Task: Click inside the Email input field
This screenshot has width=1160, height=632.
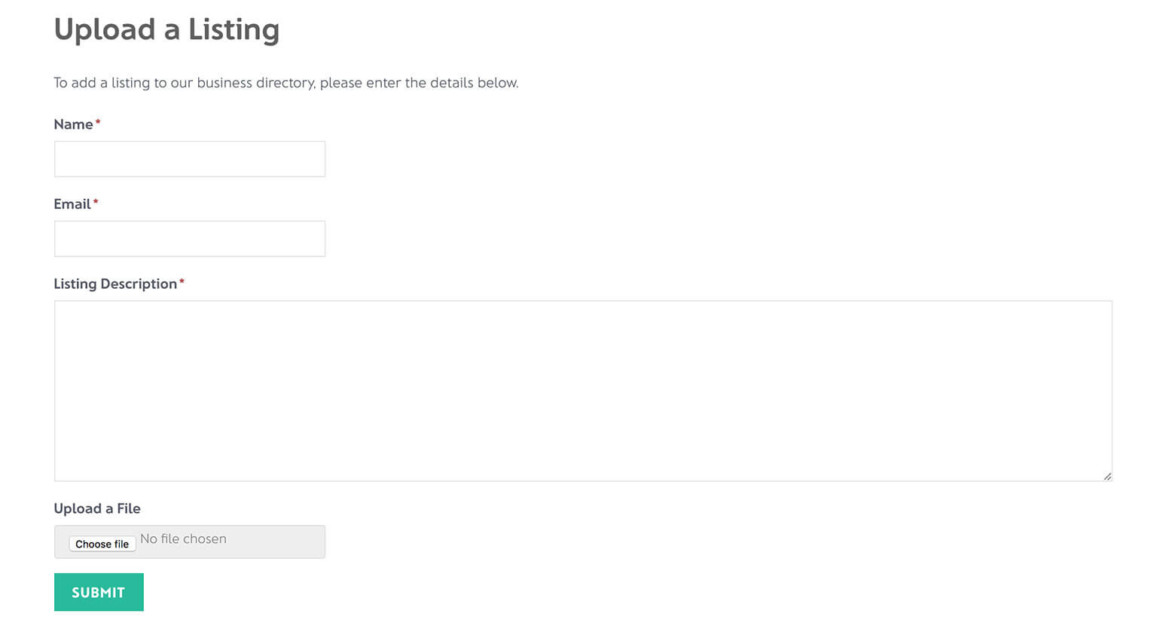Action: 189,238
